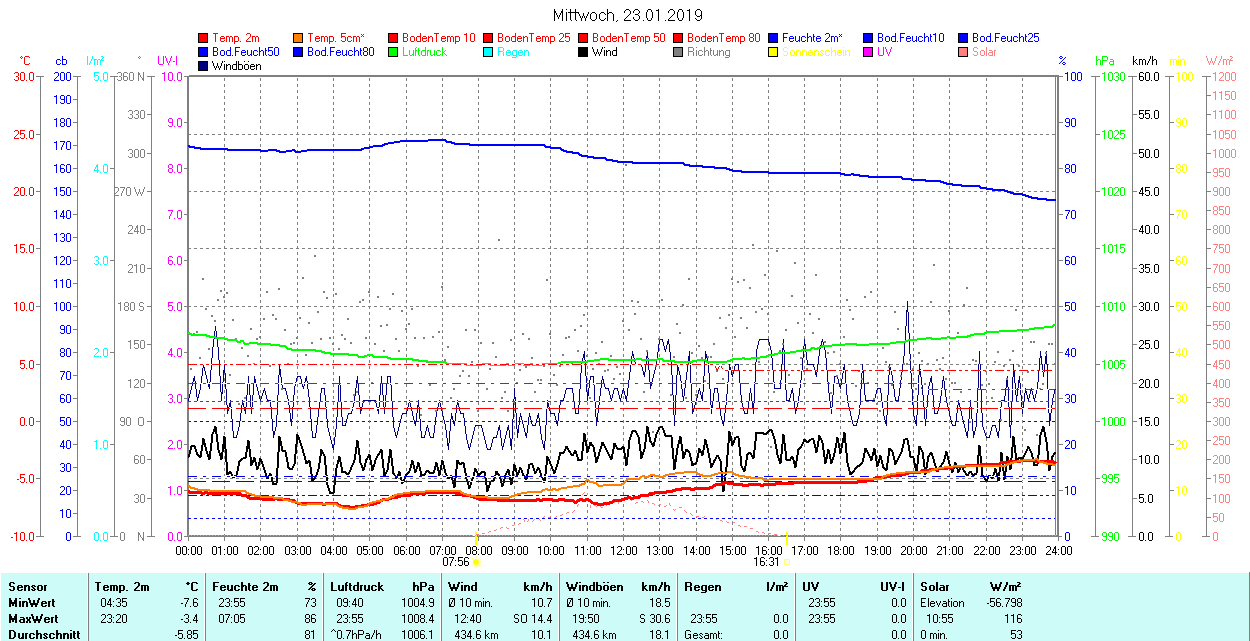Click the Luftdruck column header in table
This screenshot has width=1250, height=641.
[x=355, y=587]
